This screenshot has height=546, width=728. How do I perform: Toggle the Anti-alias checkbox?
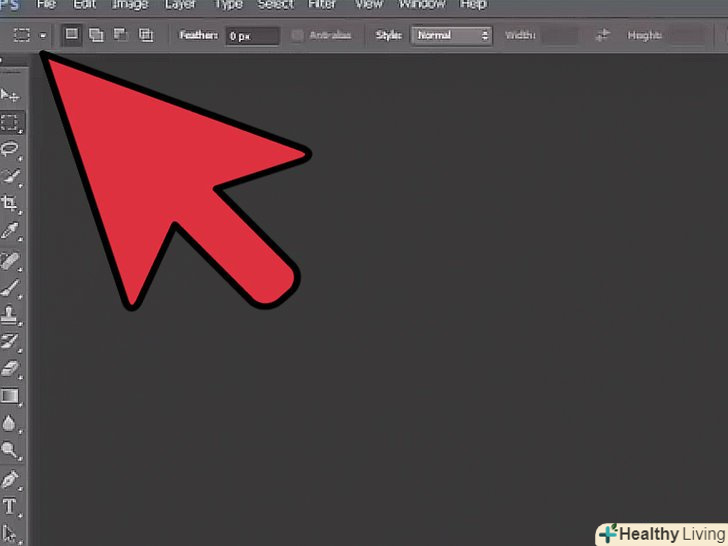(297, 35)
